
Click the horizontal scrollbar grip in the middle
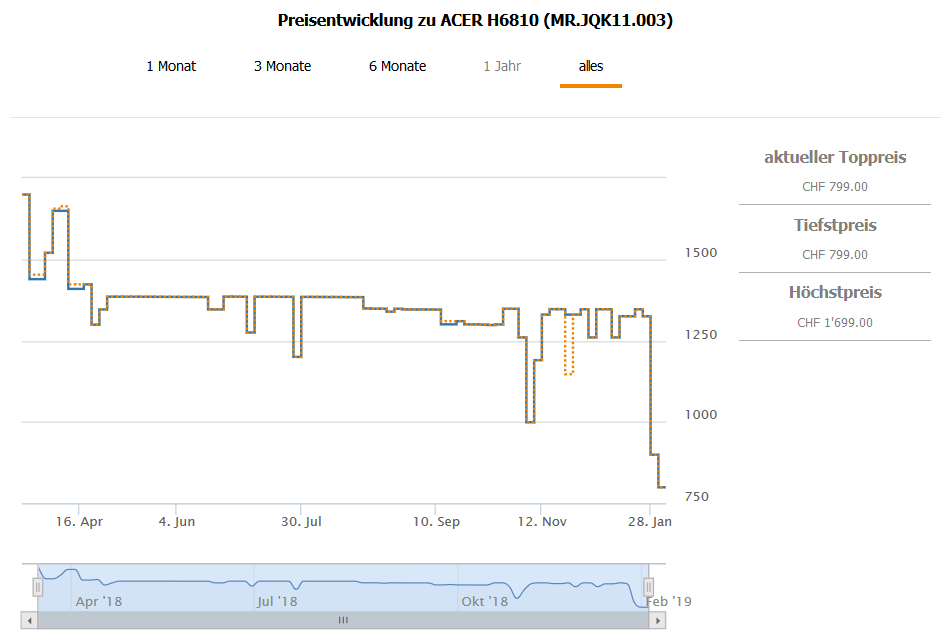343,620
